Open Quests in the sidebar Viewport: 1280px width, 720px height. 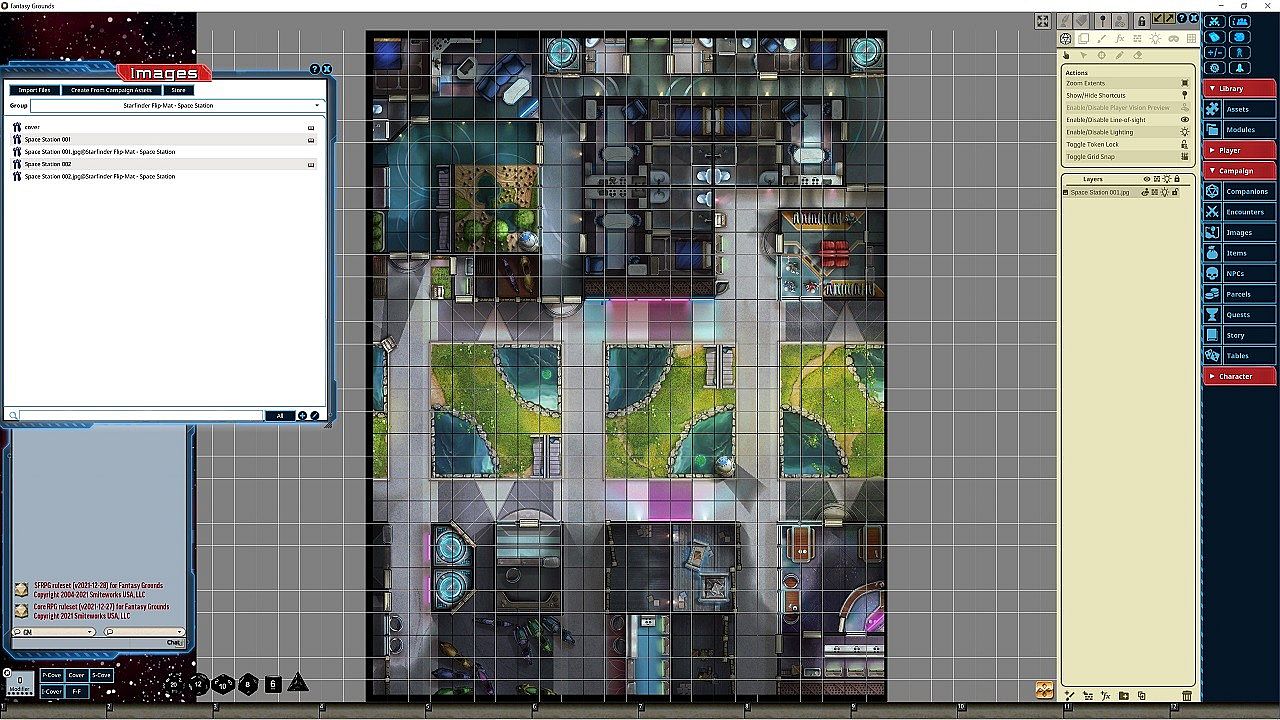tap(1239, 314)
